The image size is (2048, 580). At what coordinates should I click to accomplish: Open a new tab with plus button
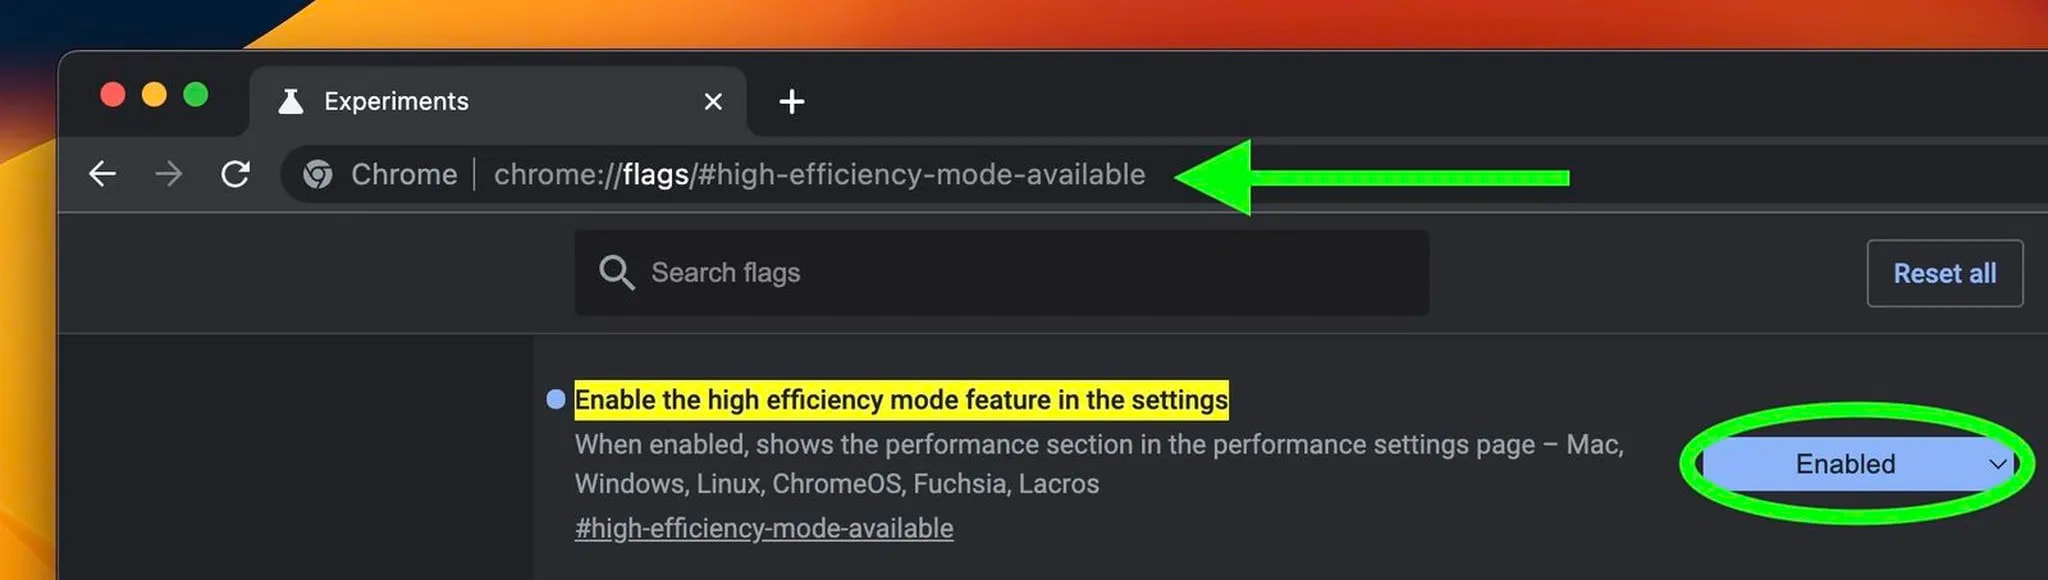pos(791,101)
